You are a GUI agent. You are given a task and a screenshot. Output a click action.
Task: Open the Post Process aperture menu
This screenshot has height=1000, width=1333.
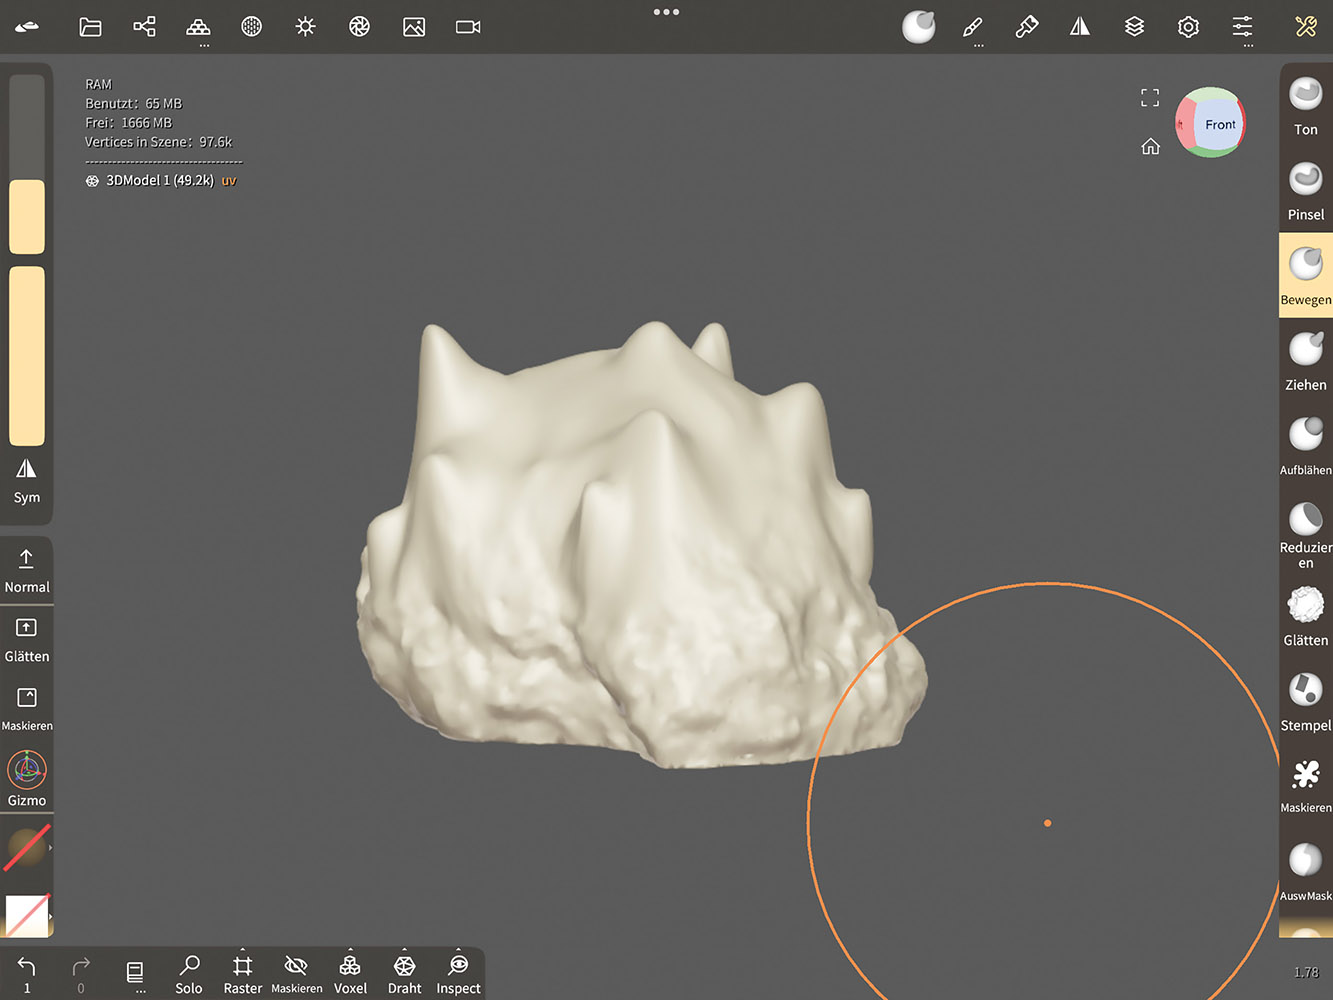pyautogui.click(x=360, y=27)
